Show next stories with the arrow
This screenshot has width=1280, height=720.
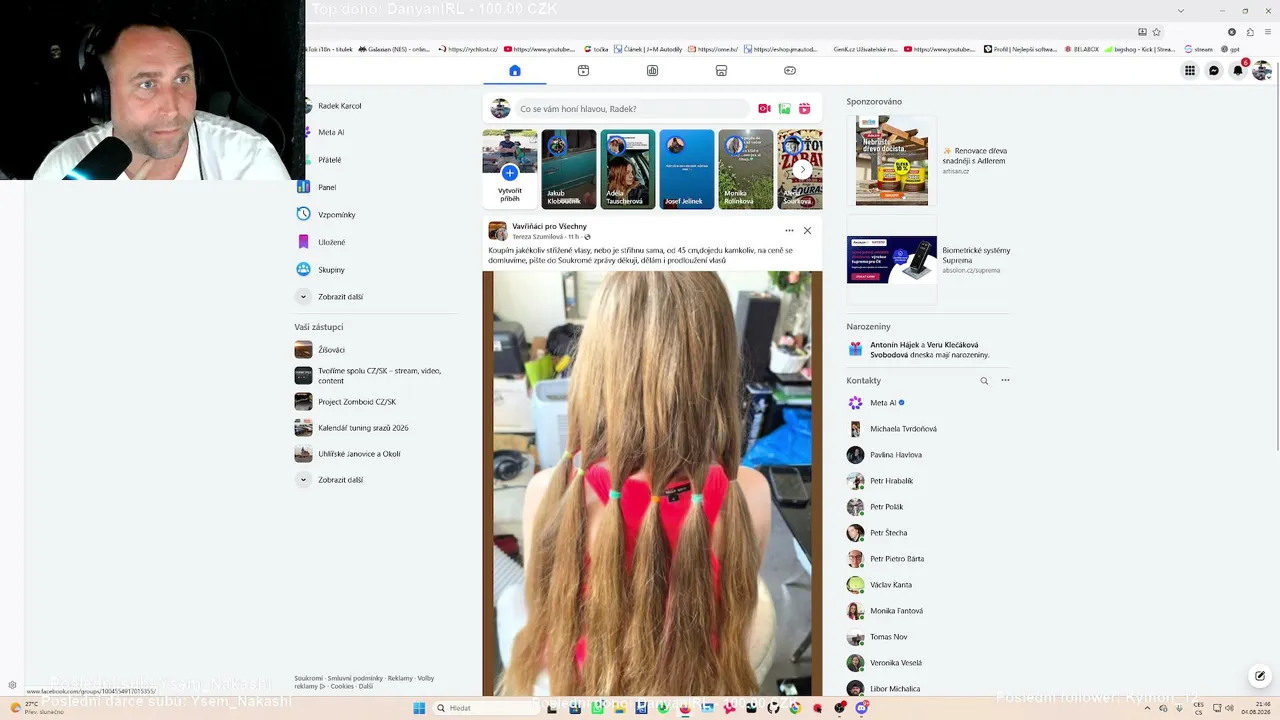click(x=802, y=170)
